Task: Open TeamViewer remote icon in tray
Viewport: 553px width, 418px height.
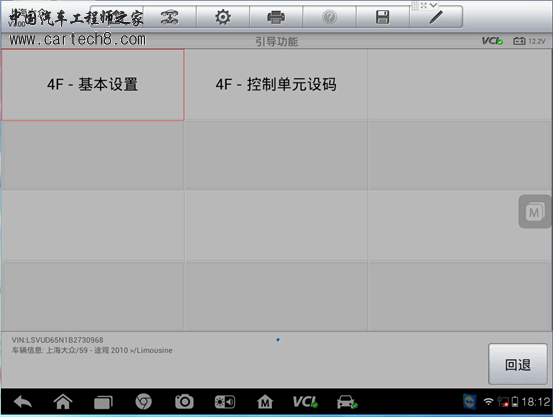Action: pos(469,402)
